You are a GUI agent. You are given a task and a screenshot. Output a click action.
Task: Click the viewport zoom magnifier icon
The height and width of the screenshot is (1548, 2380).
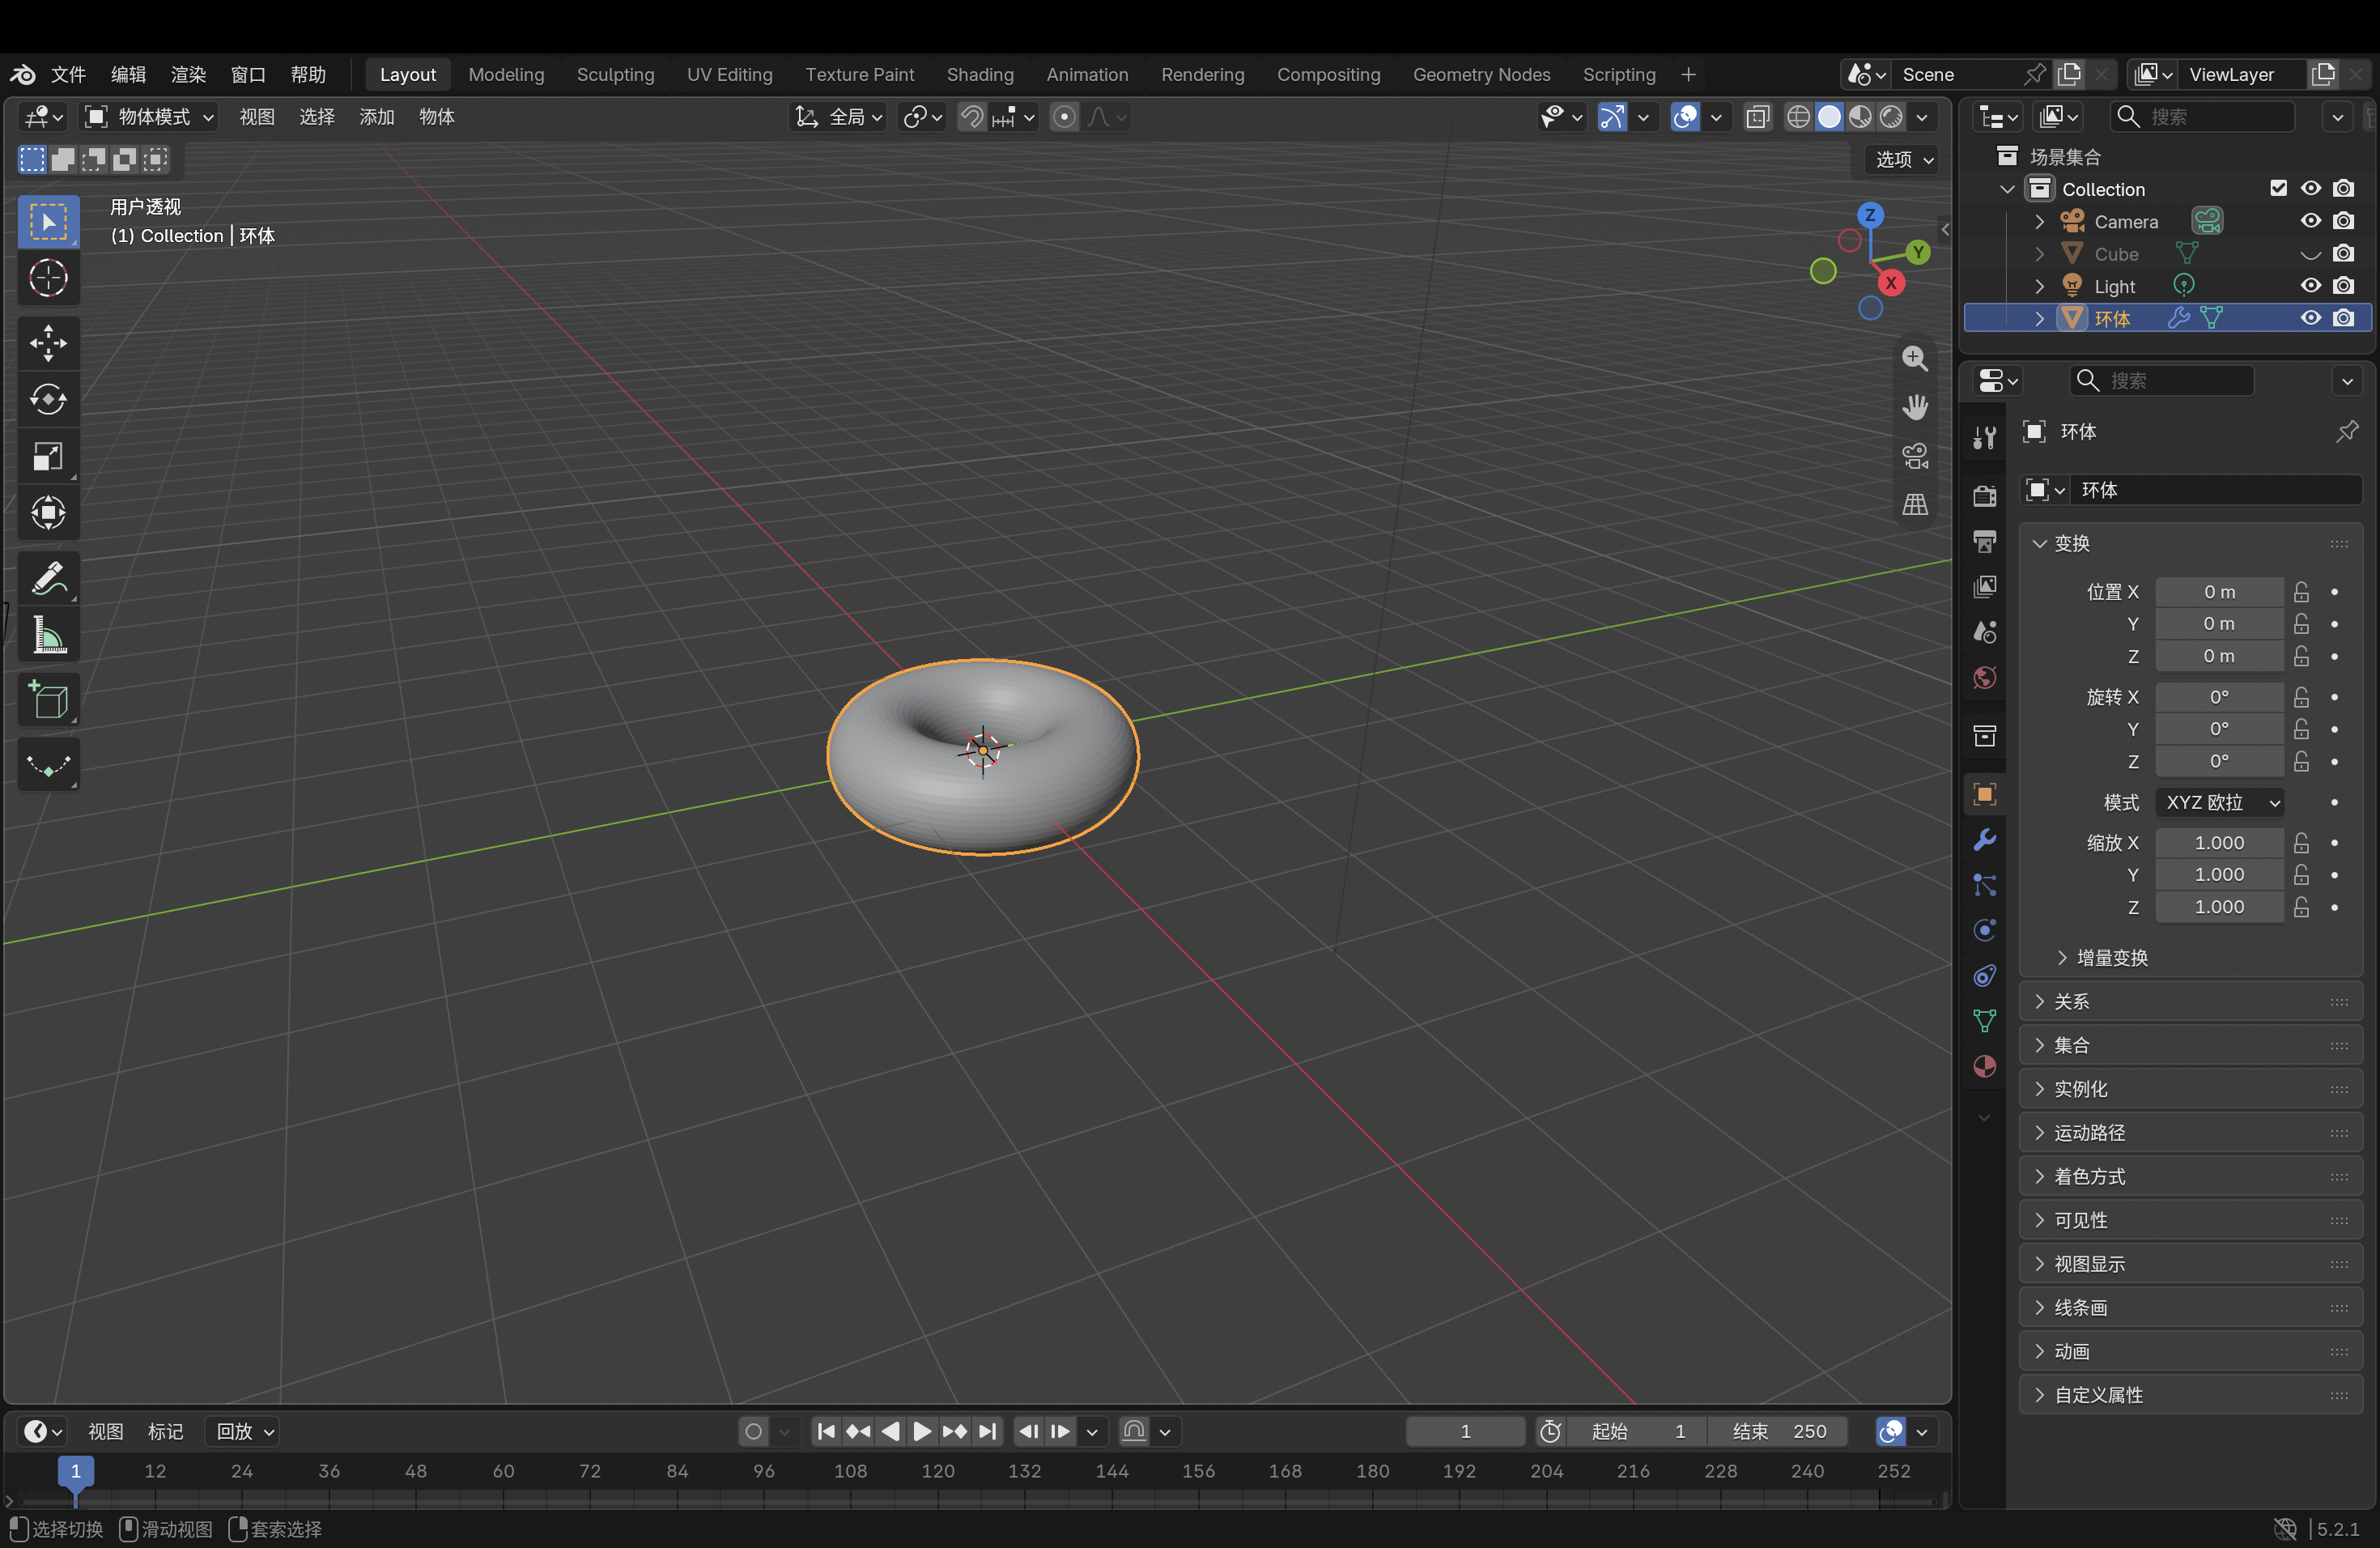tap(1915, 358)
